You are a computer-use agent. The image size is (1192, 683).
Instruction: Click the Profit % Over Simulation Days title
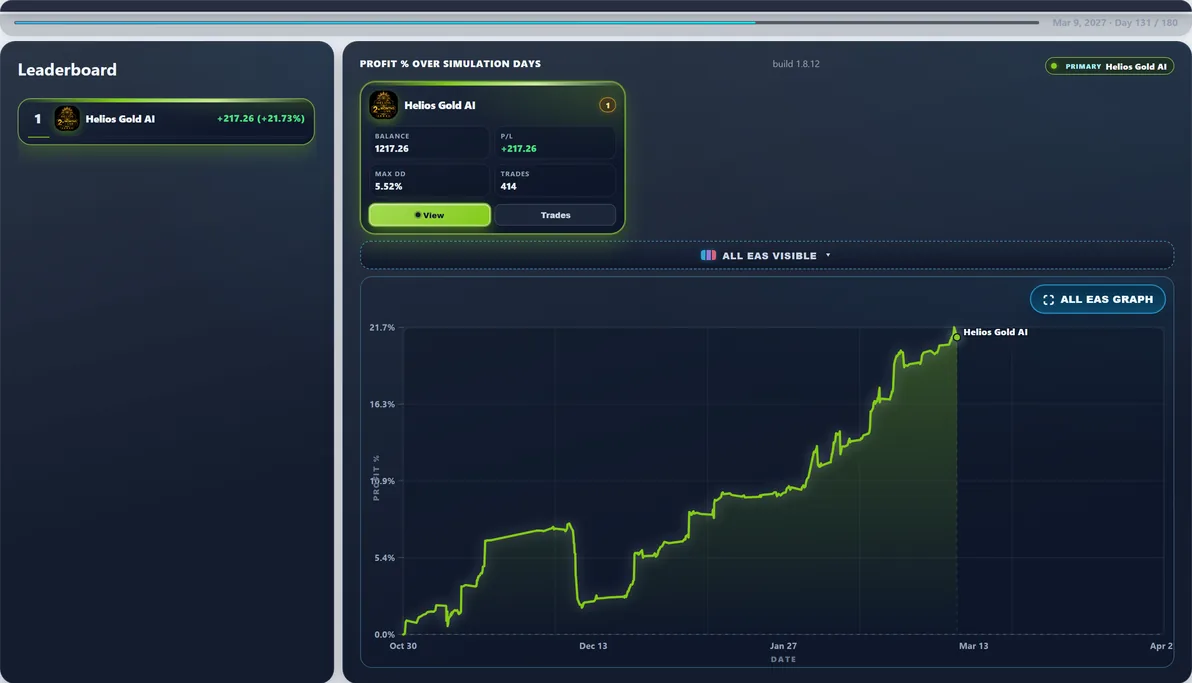450,64
